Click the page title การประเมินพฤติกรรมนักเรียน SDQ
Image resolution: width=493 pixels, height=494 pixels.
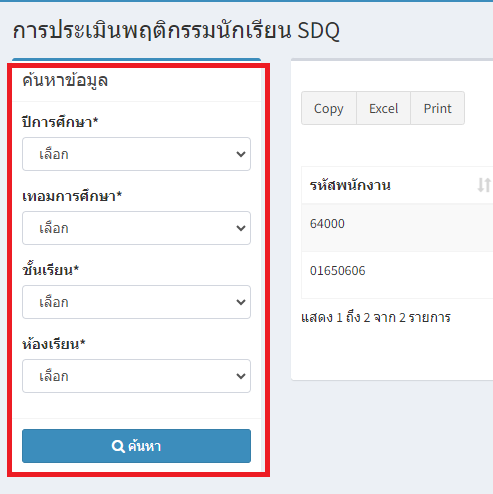coord(176,31)
